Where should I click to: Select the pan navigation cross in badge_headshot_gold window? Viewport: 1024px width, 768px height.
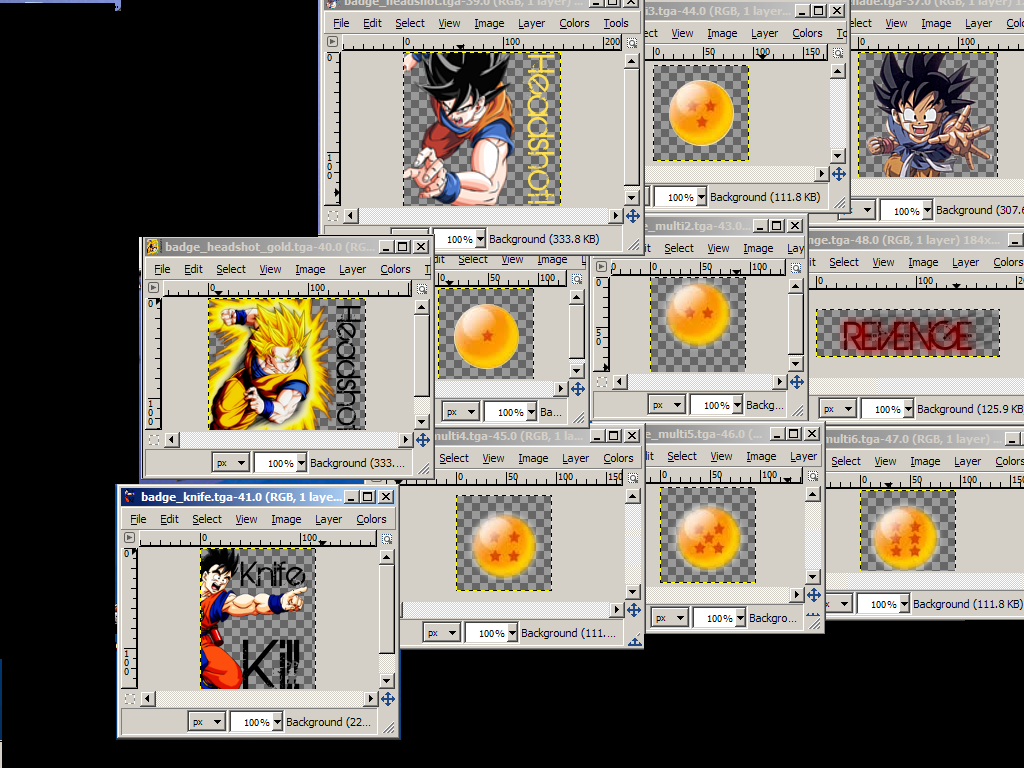tap(422, 440)
